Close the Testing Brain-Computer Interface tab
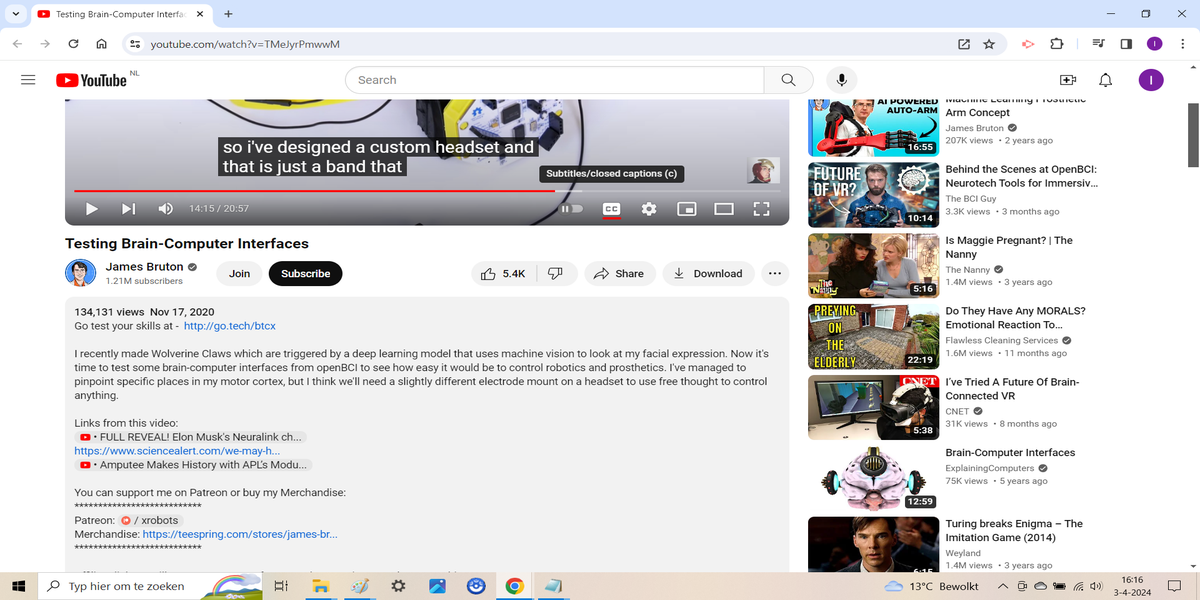 point(199,14)
